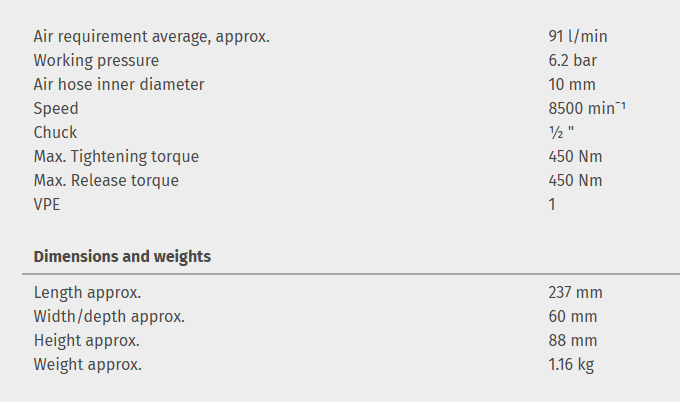Click the "Weight approx." label
This screenshot has height=402, width=680.
[x=88, y=365]
